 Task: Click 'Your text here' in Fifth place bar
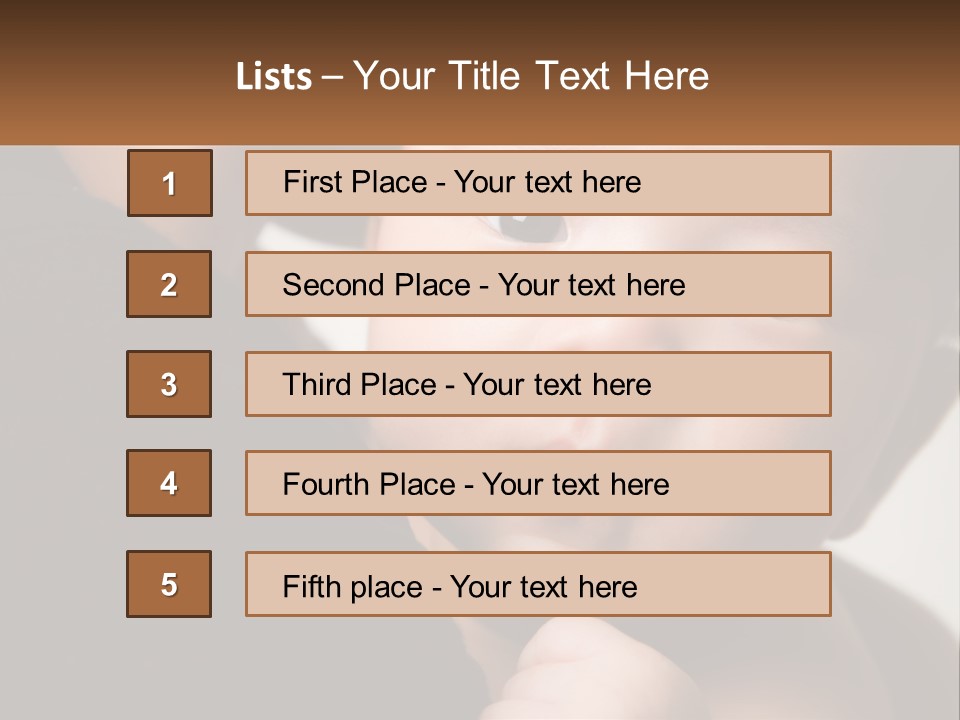[543, 586]
